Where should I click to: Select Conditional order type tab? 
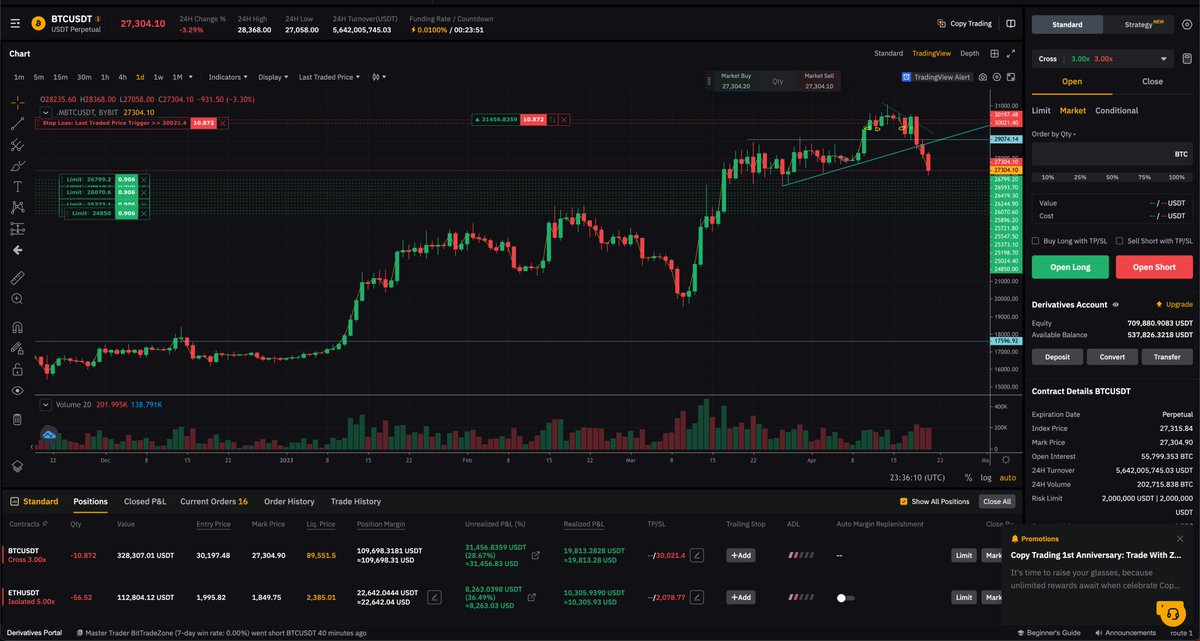coord(1117,111)
